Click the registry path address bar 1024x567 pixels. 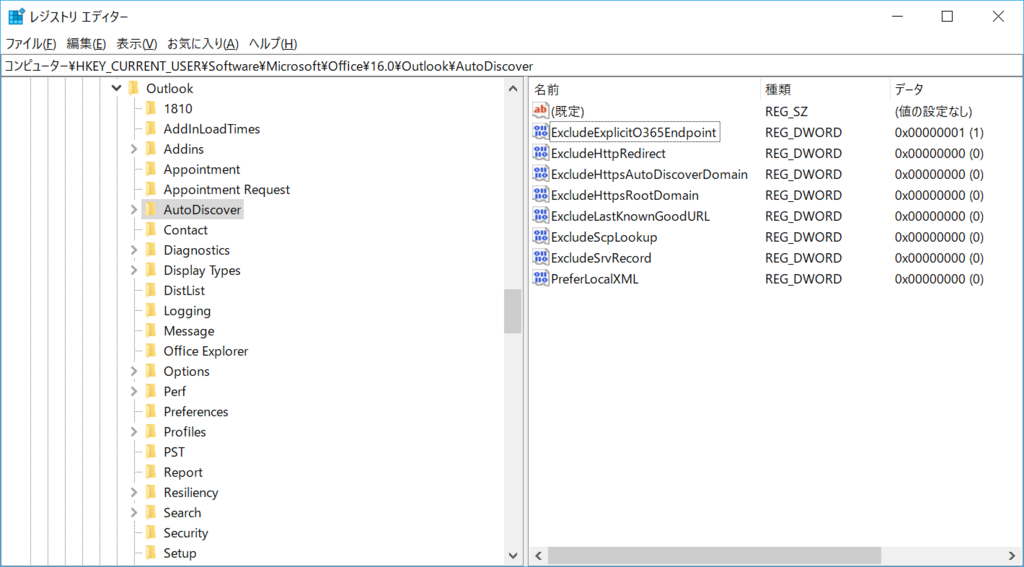tap(511, 66)
